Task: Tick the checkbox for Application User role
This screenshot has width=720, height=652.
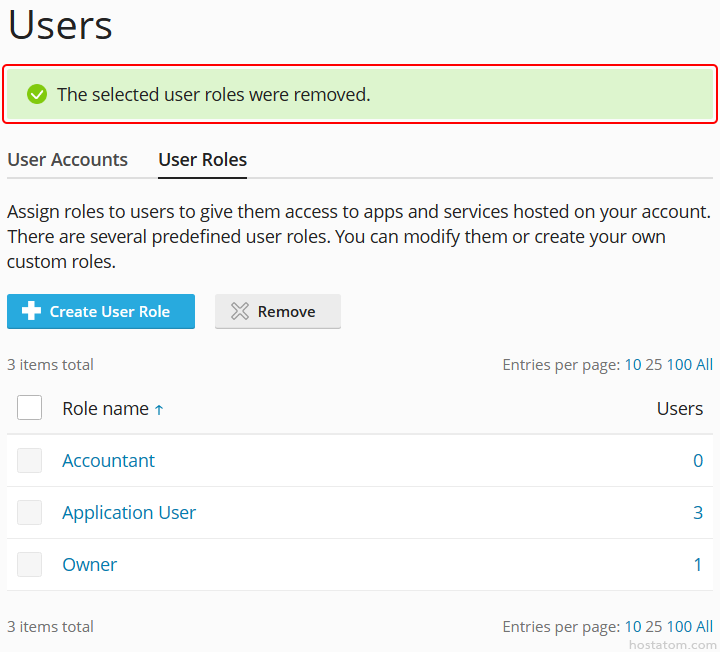Action: coord(29,513)
